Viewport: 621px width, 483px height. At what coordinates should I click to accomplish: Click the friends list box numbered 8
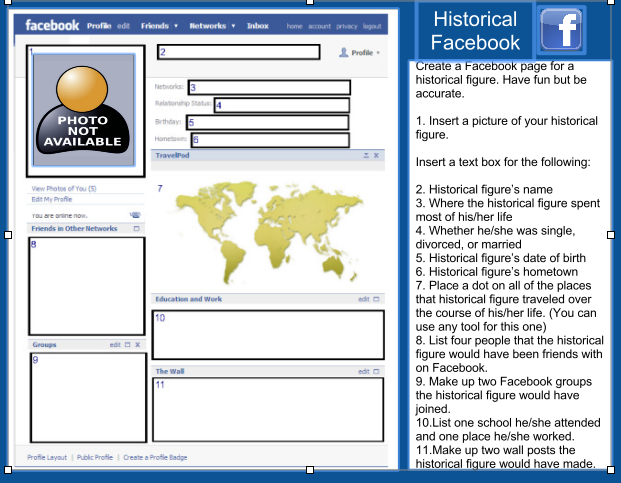(87, 286)
